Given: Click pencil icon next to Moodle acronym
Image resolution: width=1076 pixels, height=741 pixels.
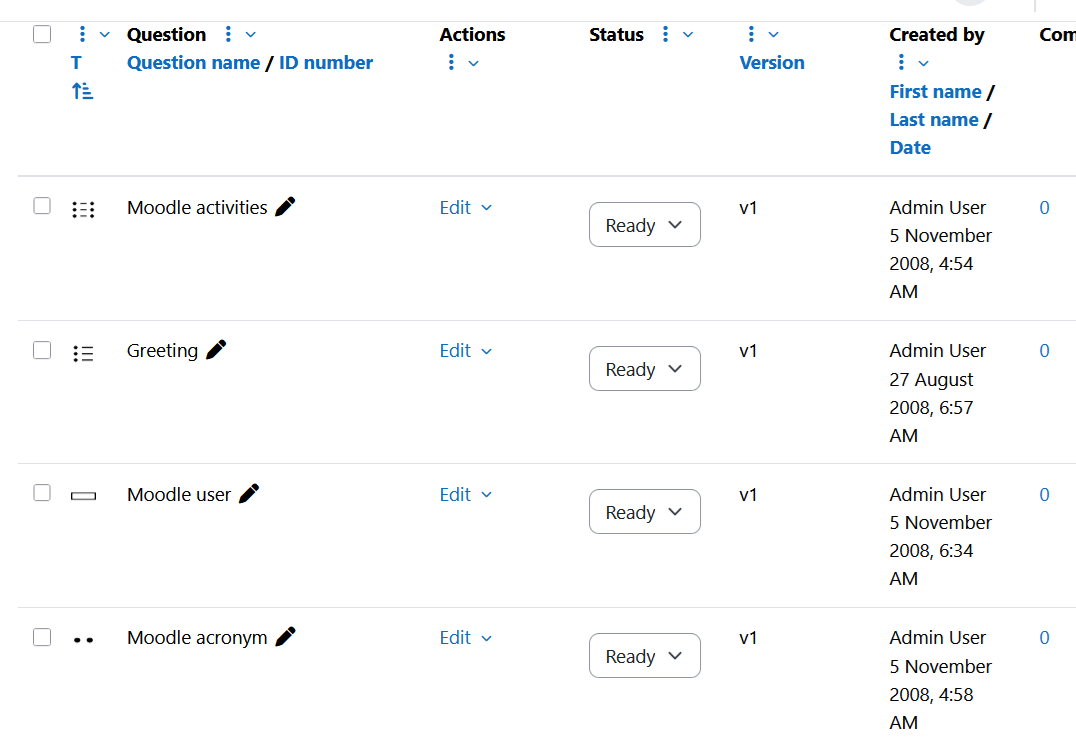Looking at the screenshot, I should [285, 637].
